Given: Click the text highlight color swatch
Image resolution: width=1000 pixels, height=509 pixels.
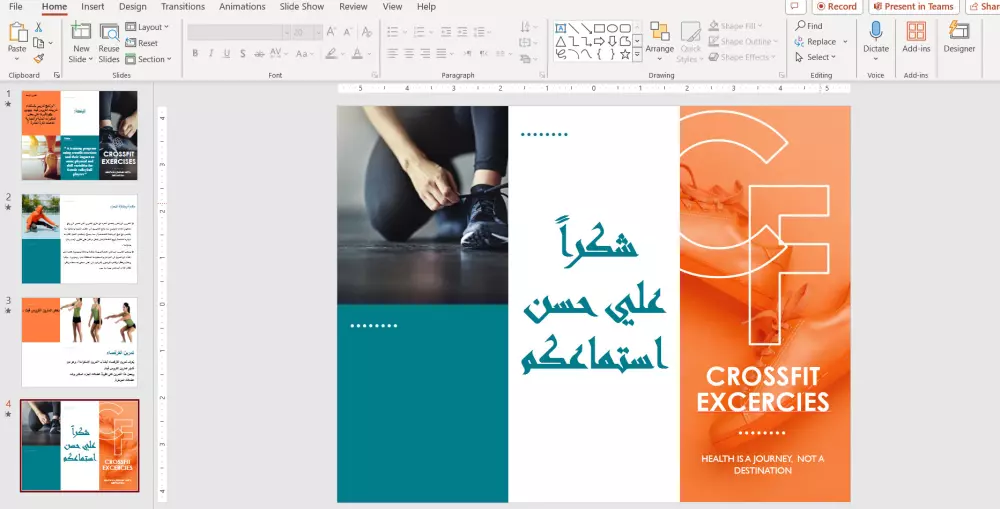Looking at the screenshot, I should coord(331,54).
